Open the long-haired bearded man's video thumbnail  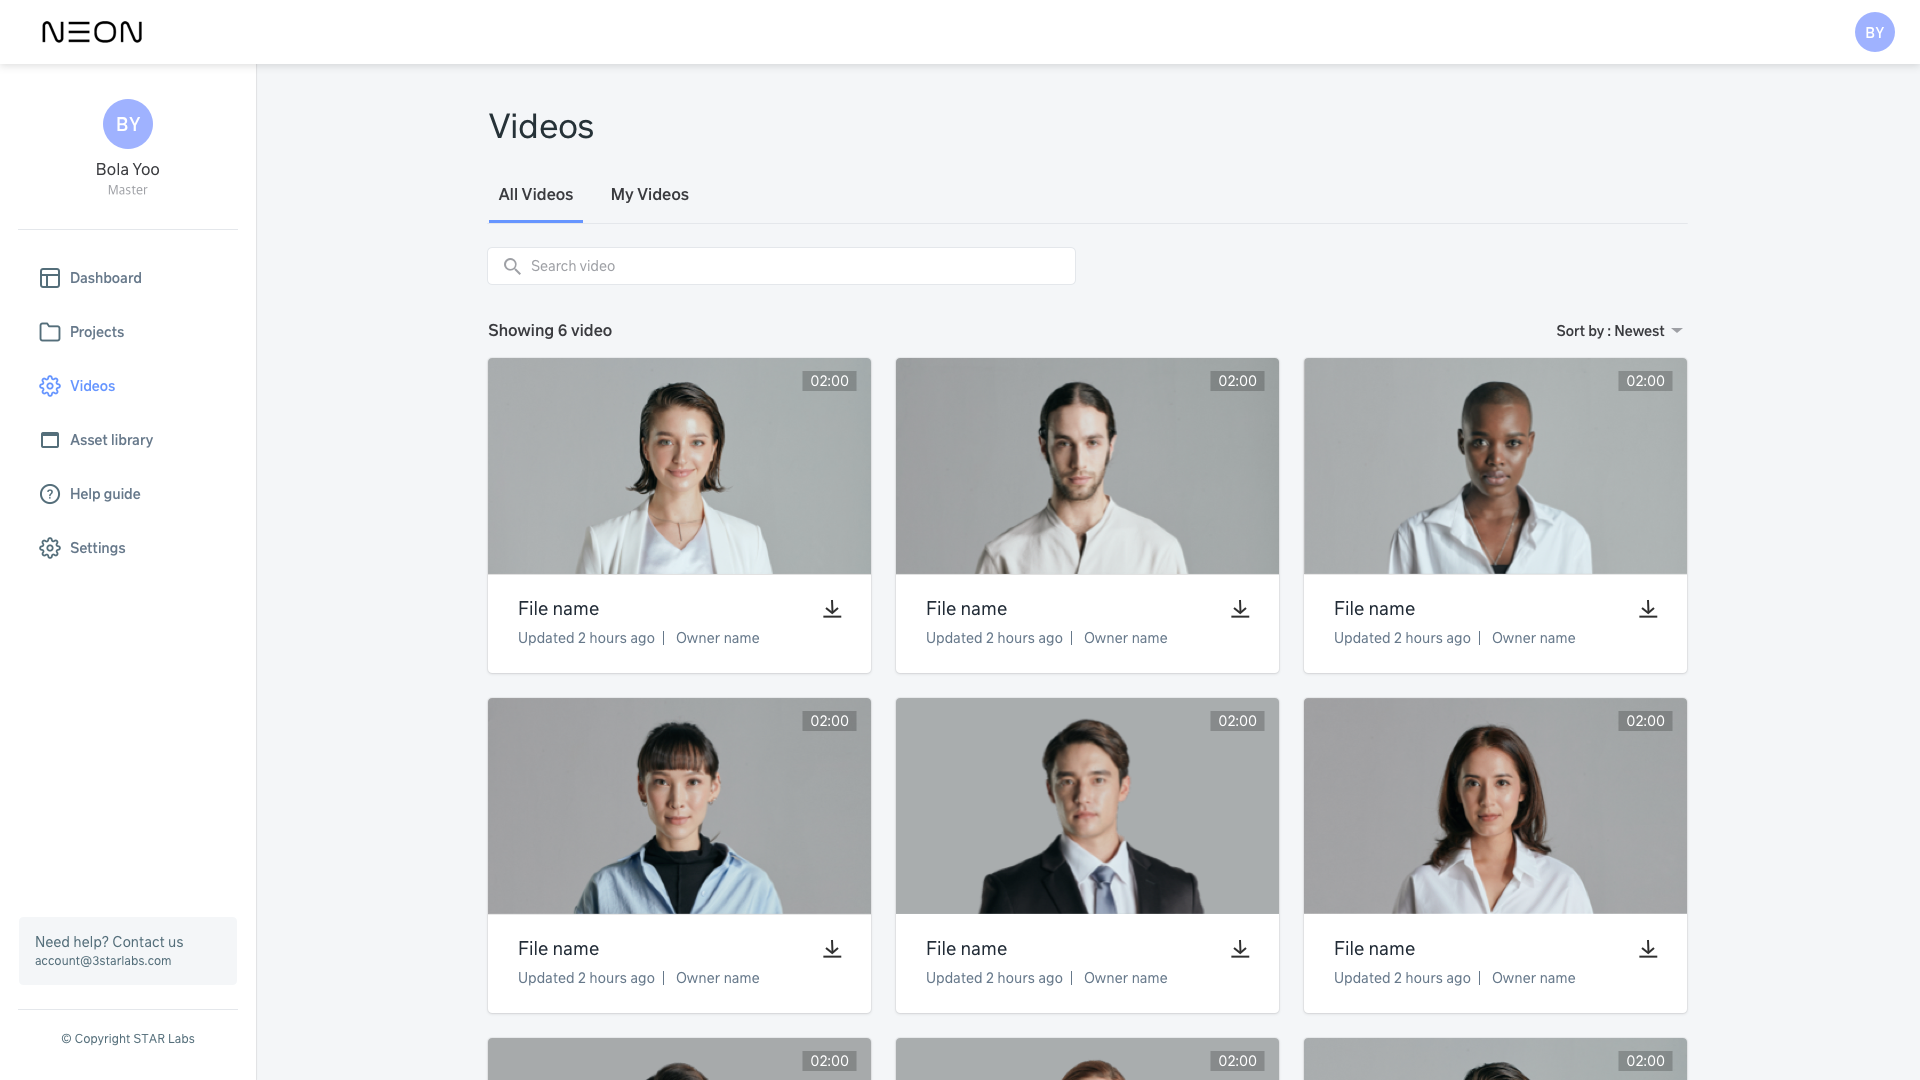1087,466
